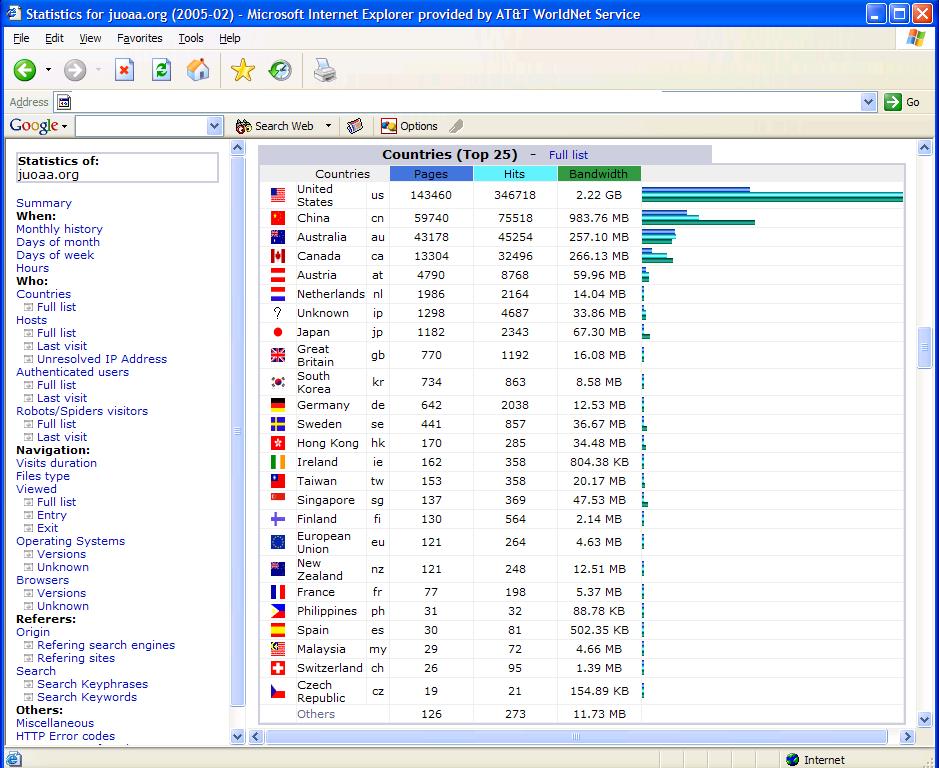Screen dimensions: 939x768
Task: Click the Hits column color header
Action: pos(514,174)
